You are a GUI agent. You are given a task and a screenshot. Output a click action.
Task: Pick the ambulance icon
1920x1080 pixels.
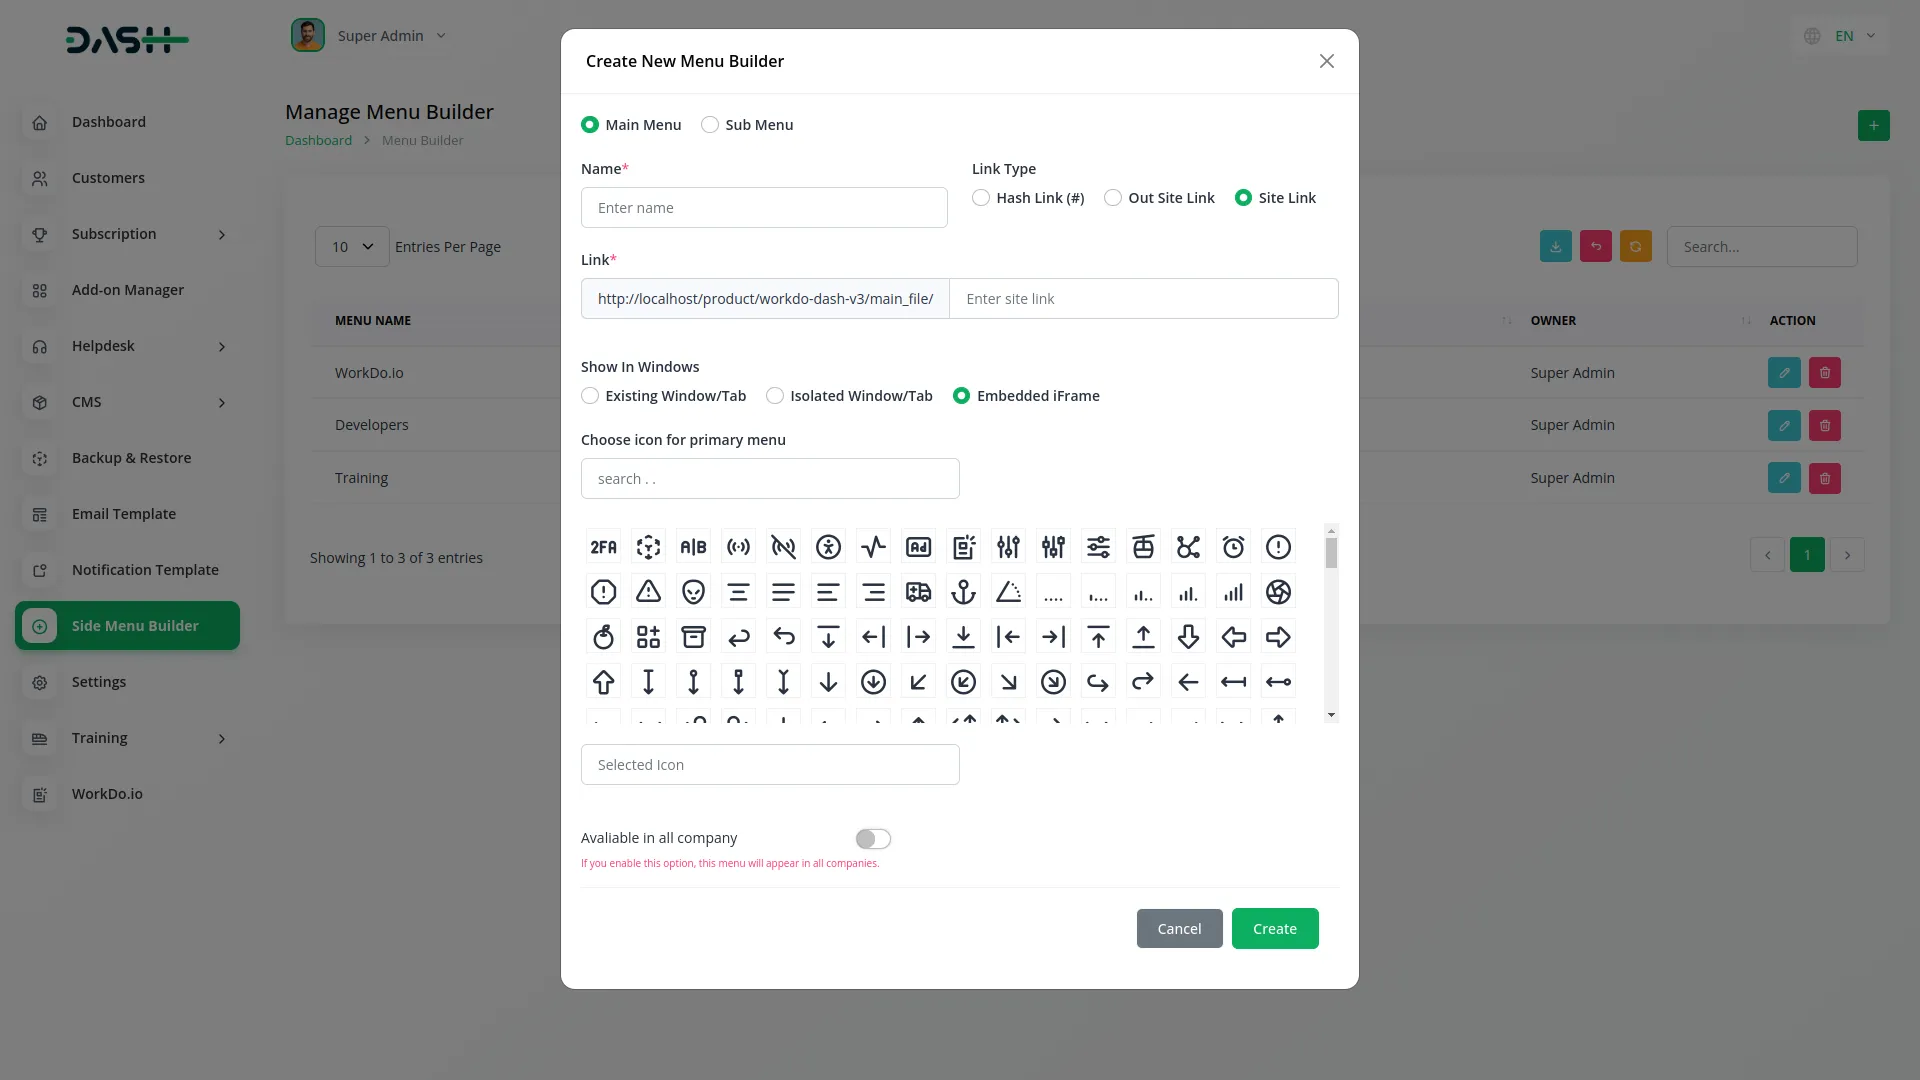pyautogui.click(x=918, y=592)
